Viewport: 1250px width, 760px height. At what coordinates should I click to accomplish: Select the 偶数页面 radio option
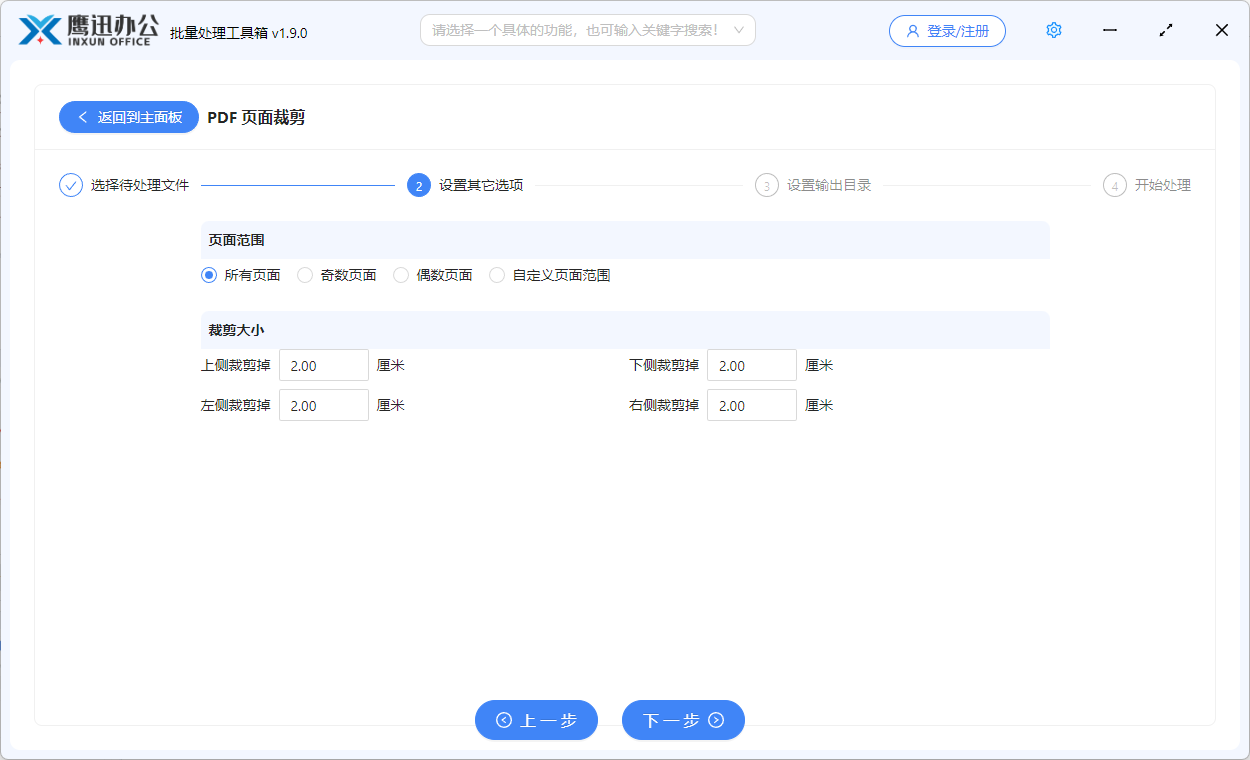coord(400,274)
